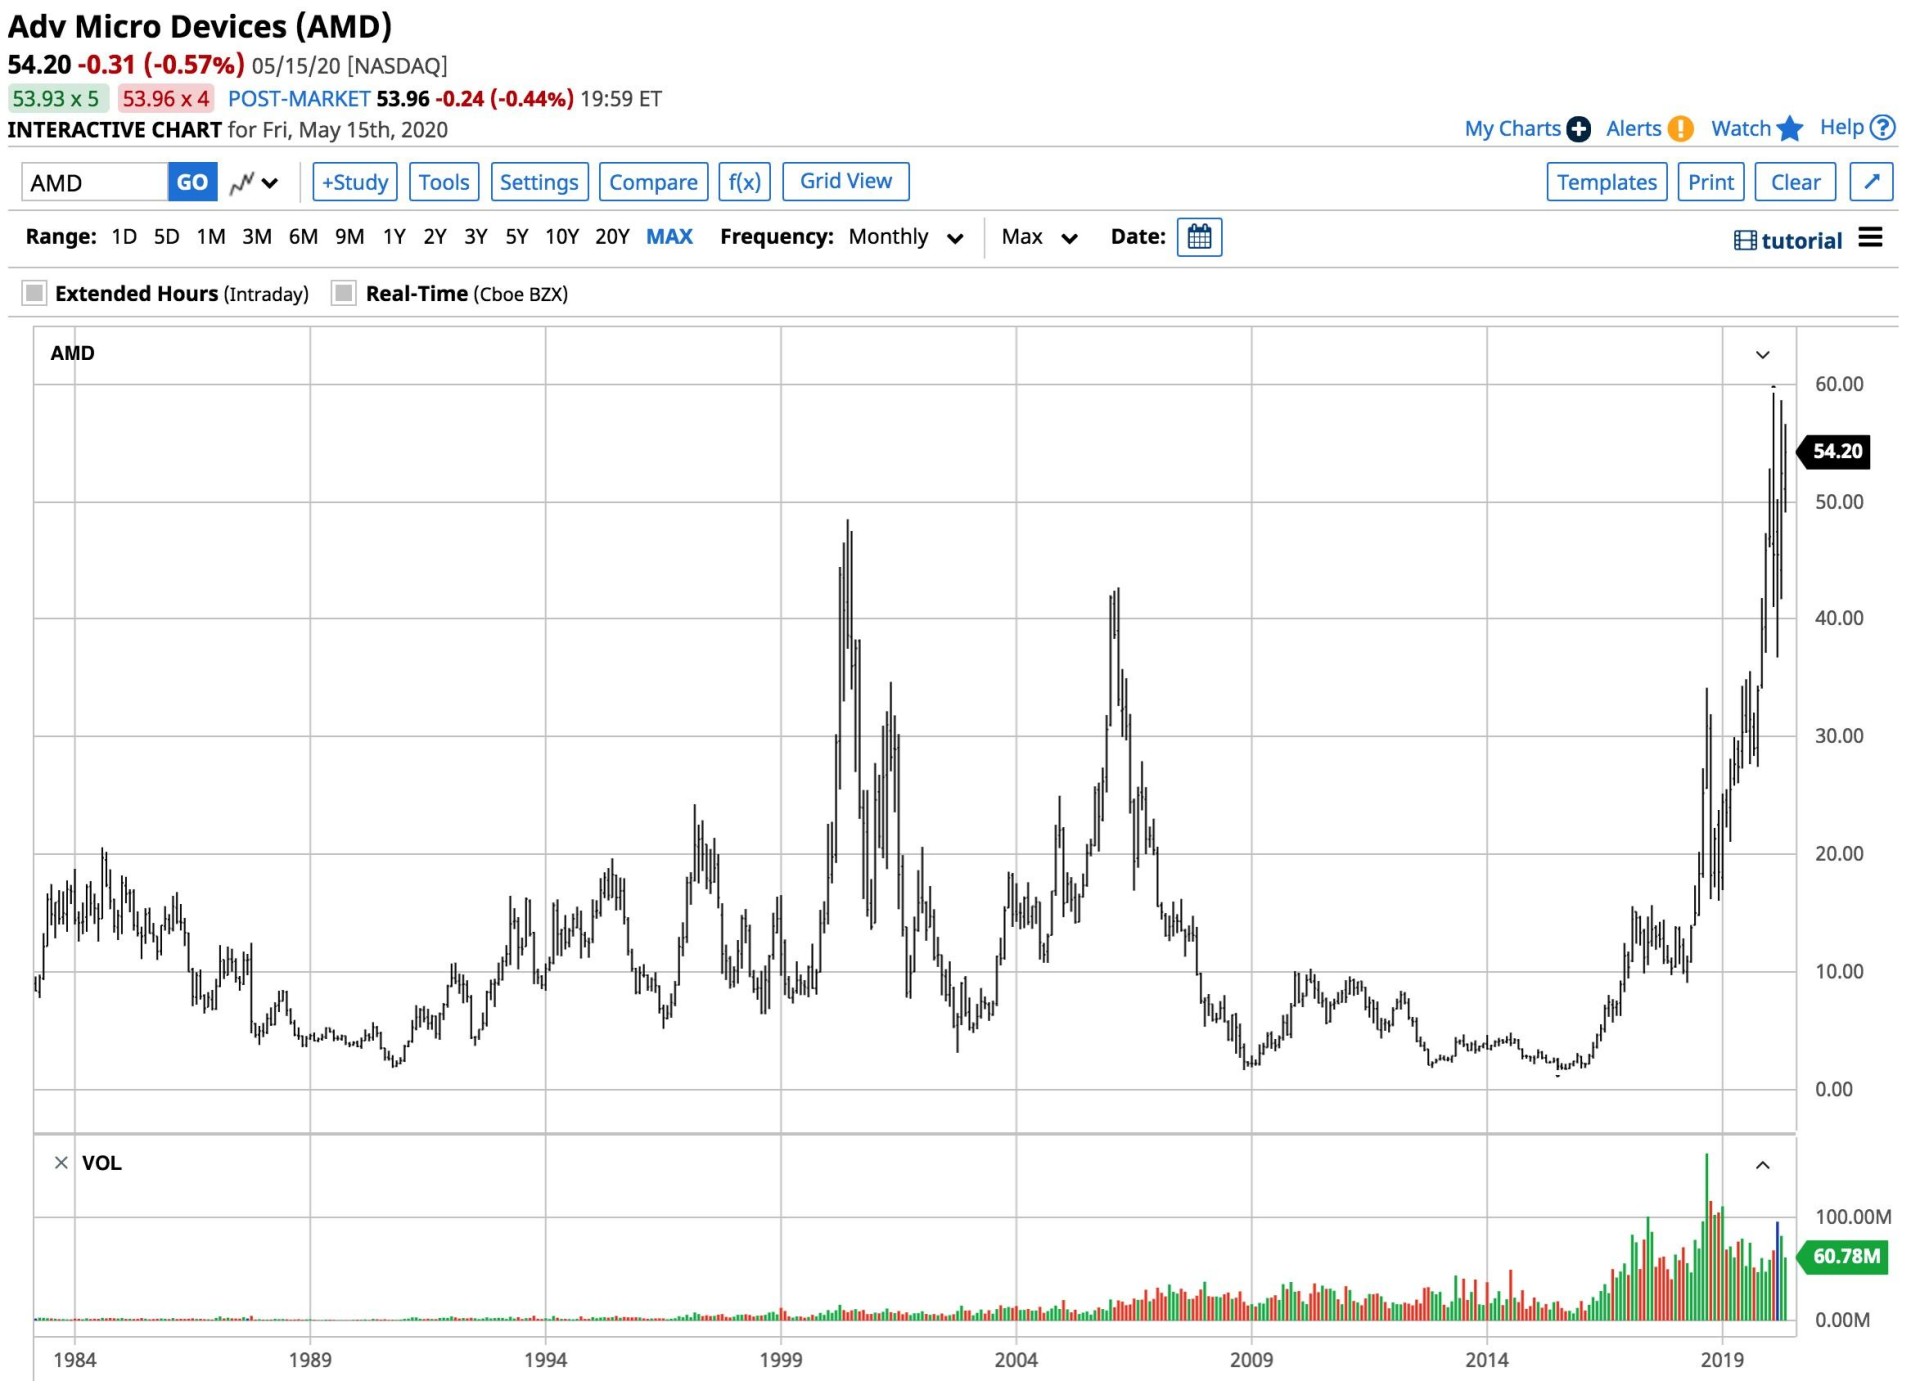The height and width of the screenshot is (1399, 1920).
Task: Open the chart type line icon
Action: [241, 183]
